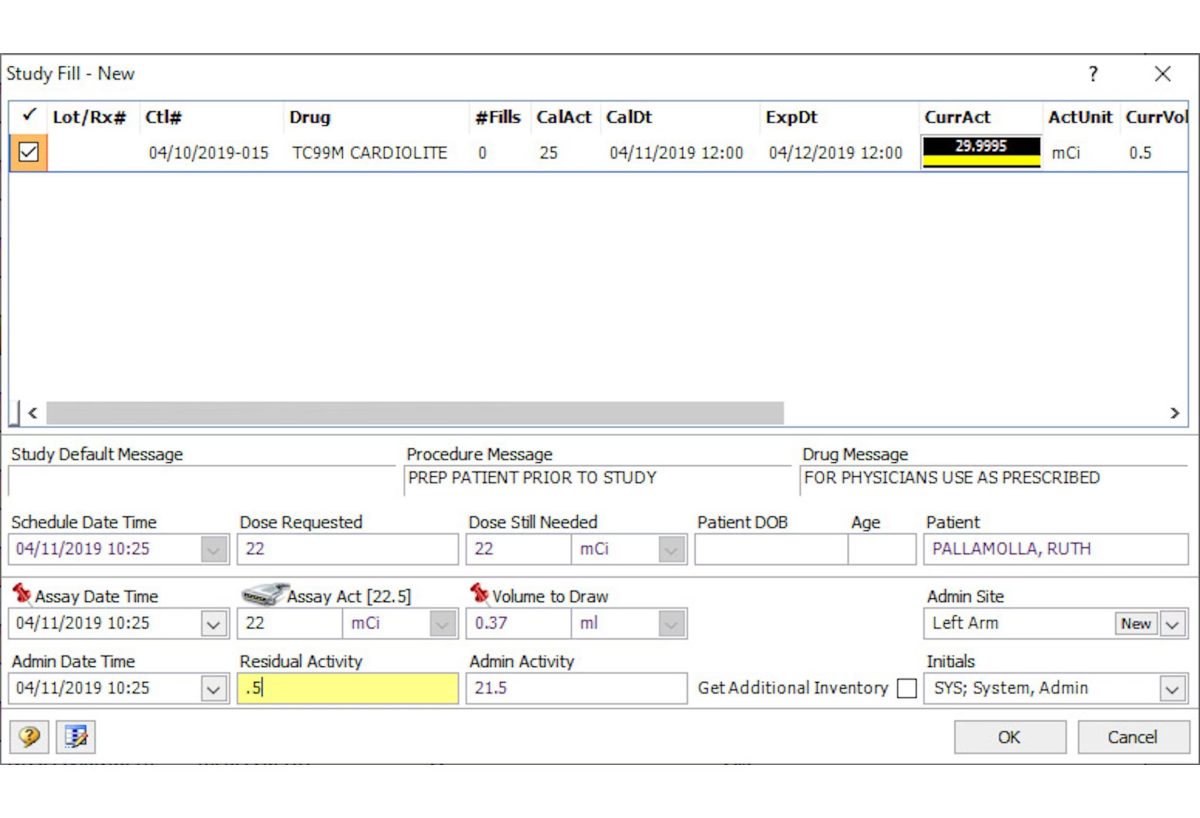Click the dose calibrator icon near Assay Act
The height and width of the screenshot is (818, 1200).
pyautogui.click(x=264, y=593)
